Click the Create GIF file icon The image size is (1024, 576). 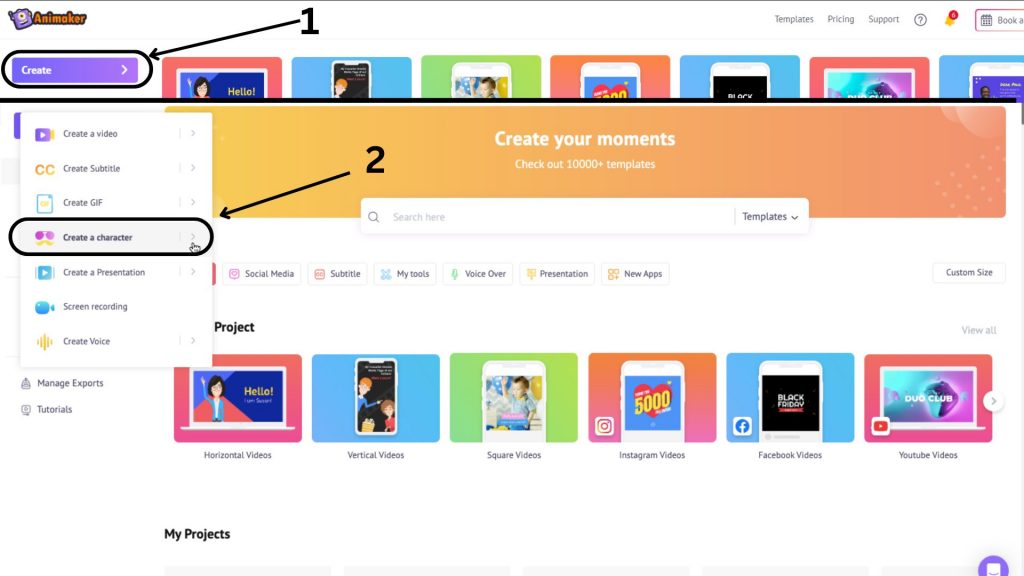tap(44, 203)
